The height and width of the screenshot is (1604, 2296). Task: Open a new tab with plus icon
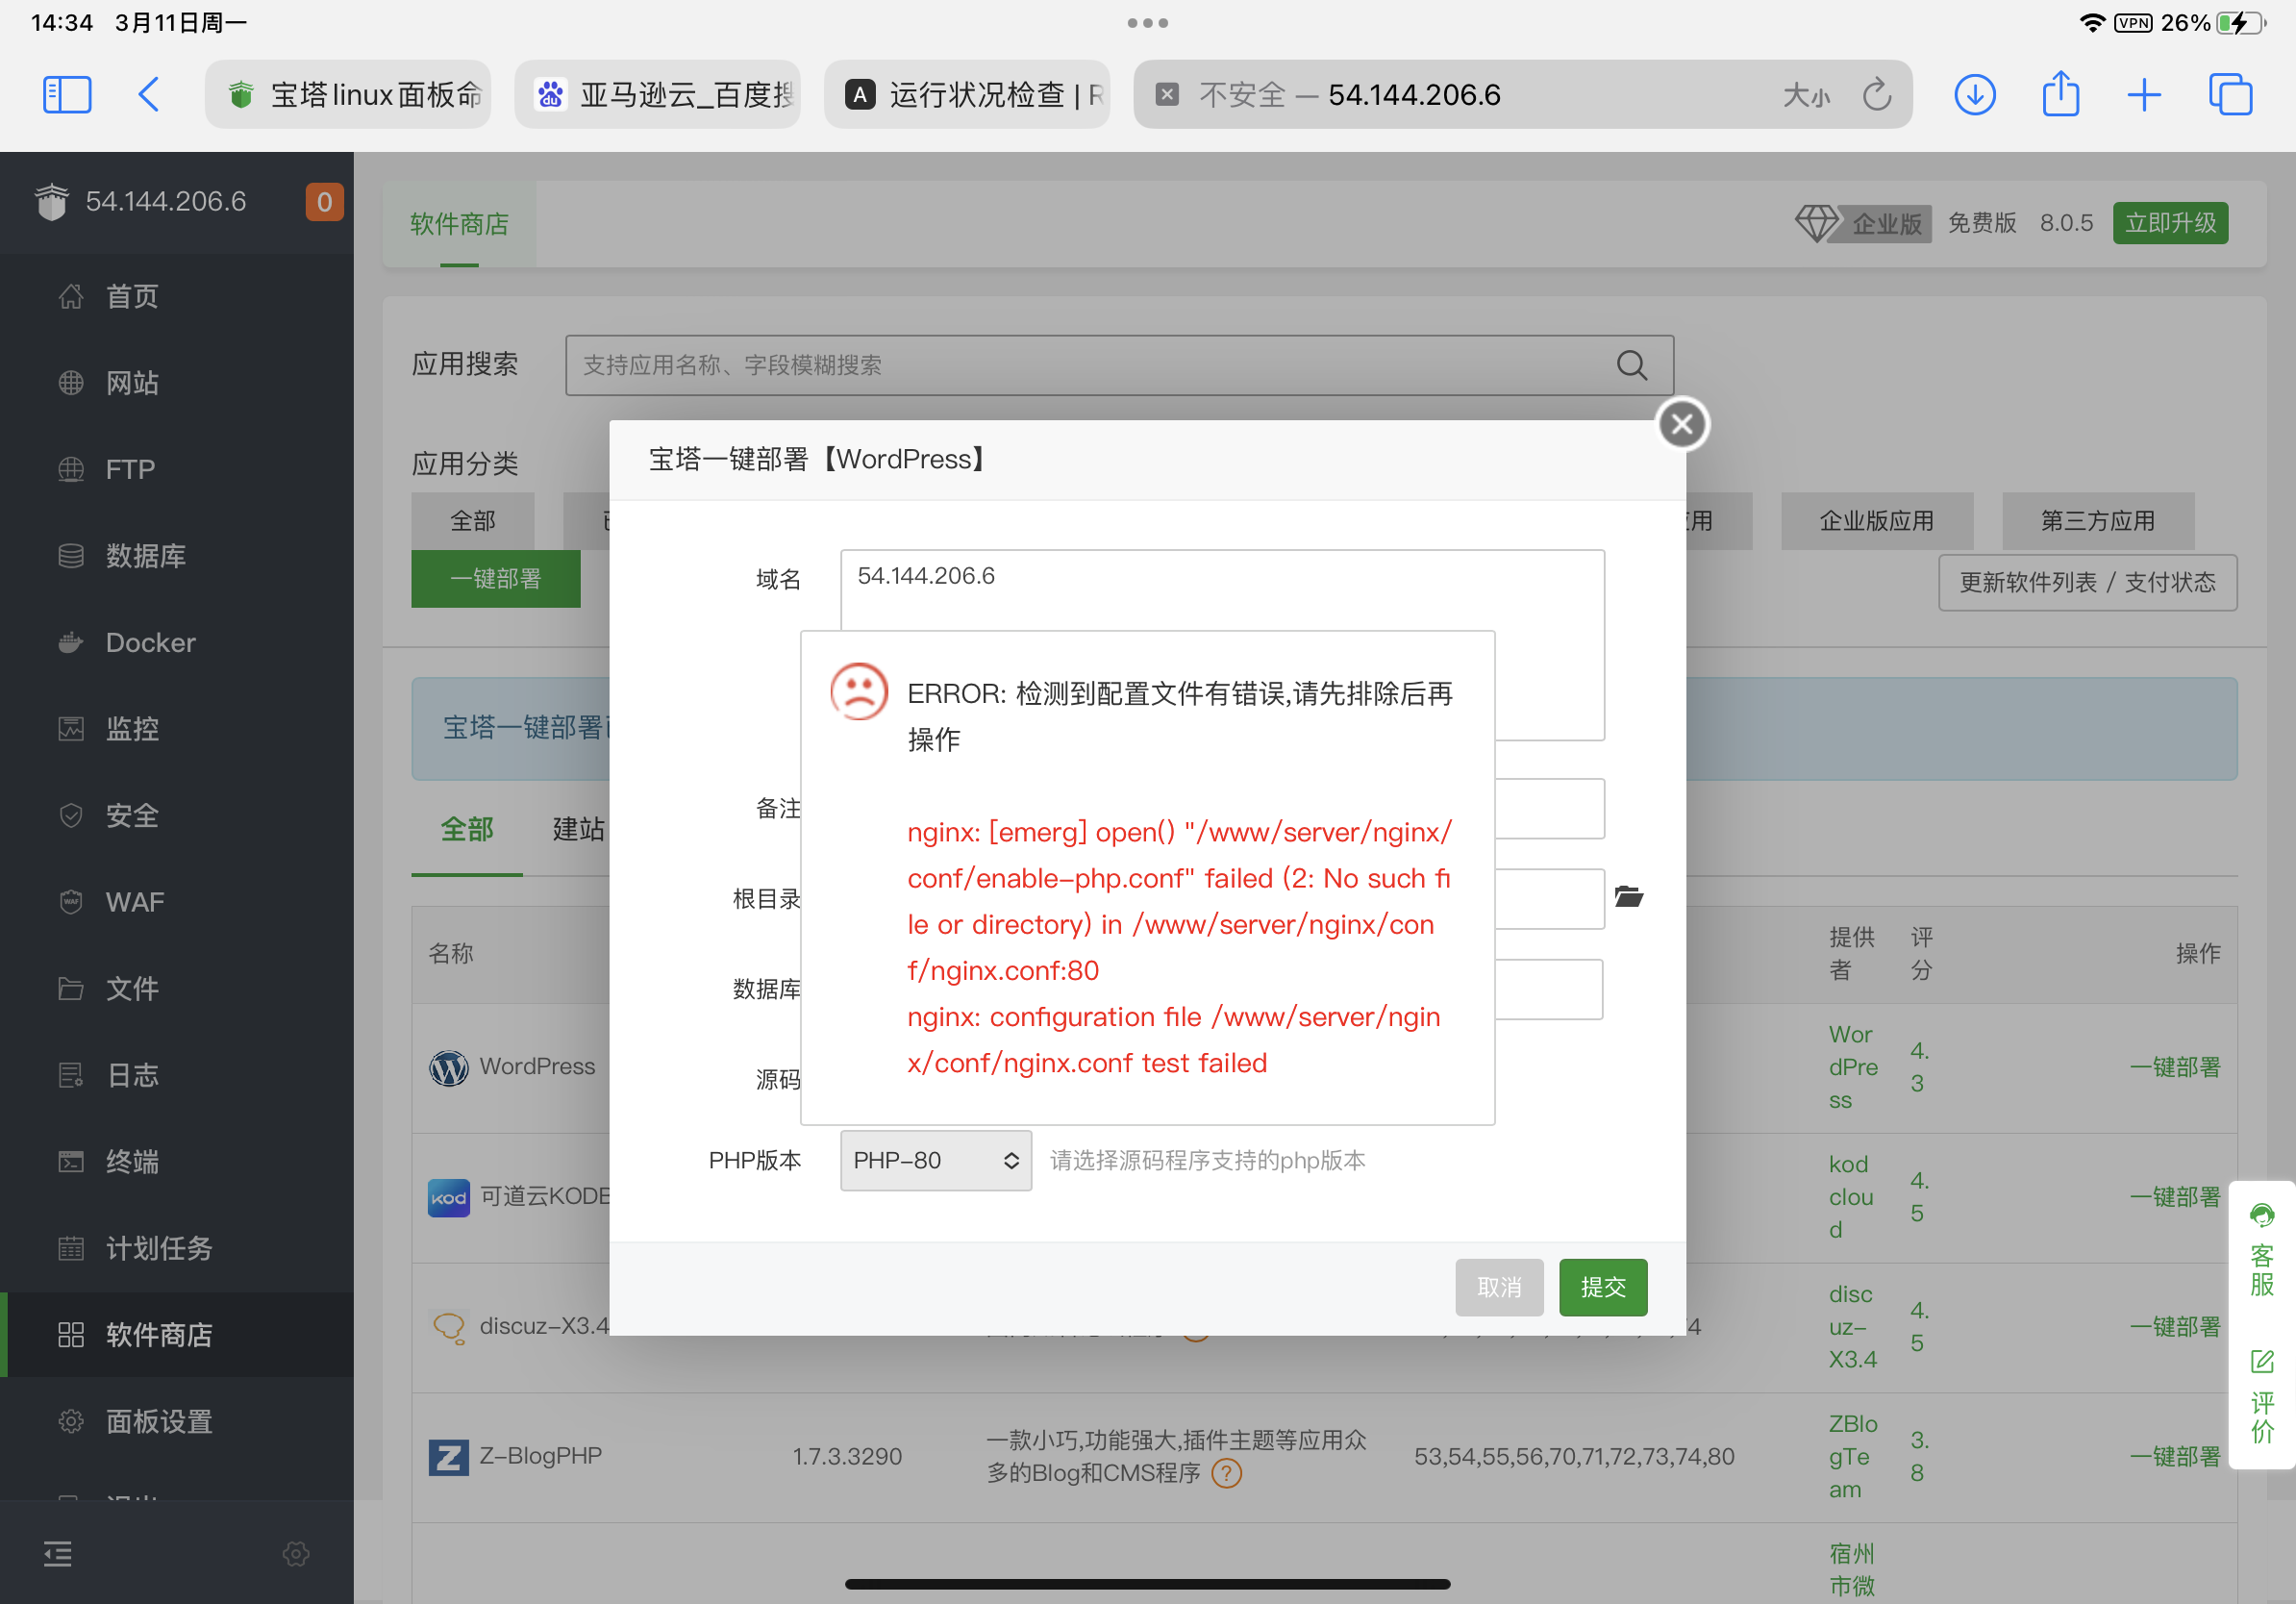pos(2143,95)
